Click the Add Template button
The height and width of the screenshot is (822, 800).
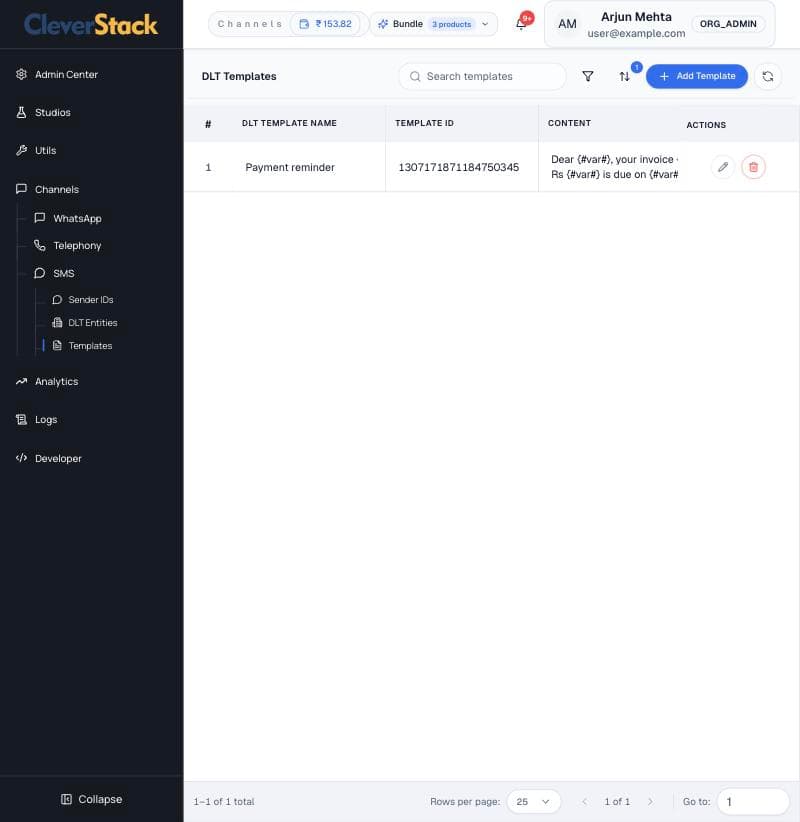697,77
